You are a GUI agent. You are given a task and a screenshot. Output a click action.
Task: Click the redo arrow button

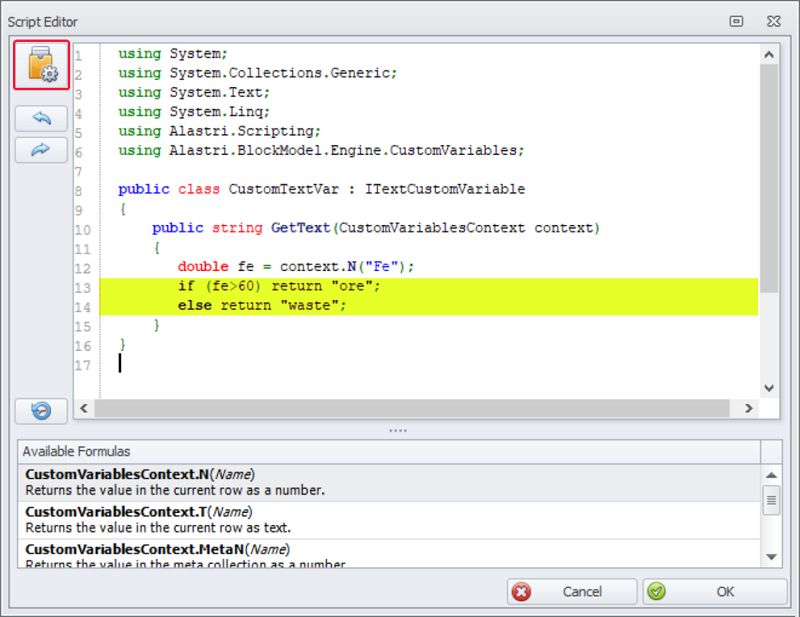click(x=42, y=150)
